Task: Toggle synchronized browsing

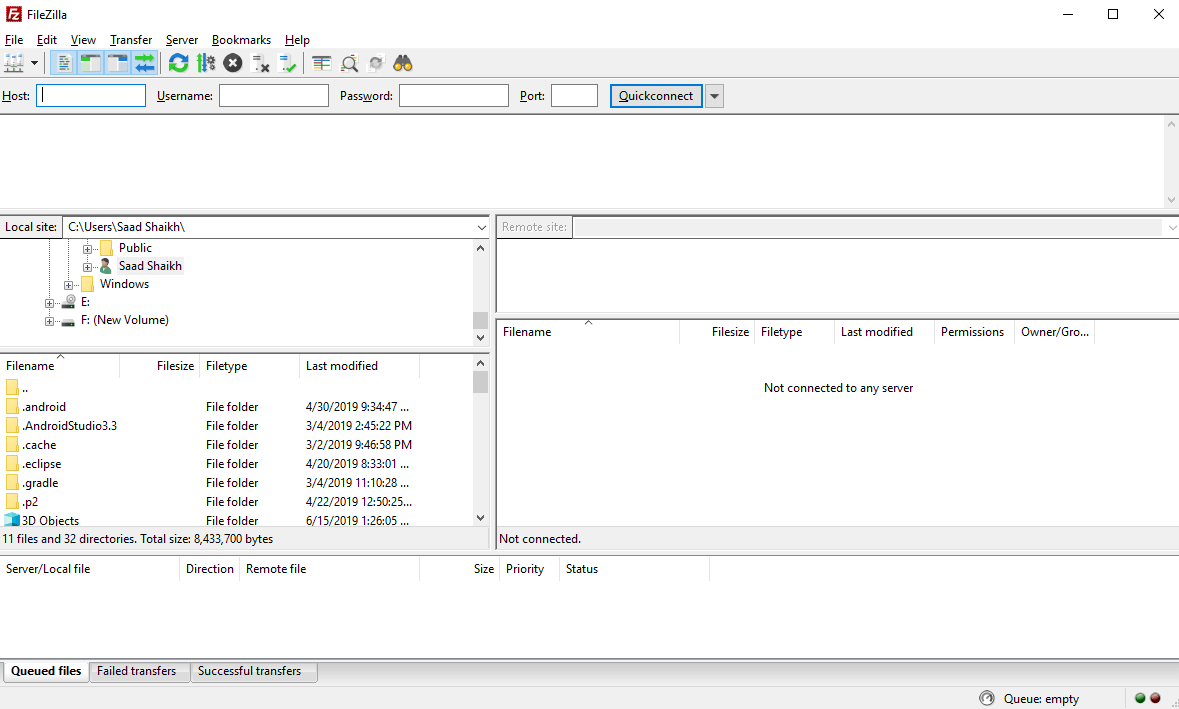Action: point(376,63)
